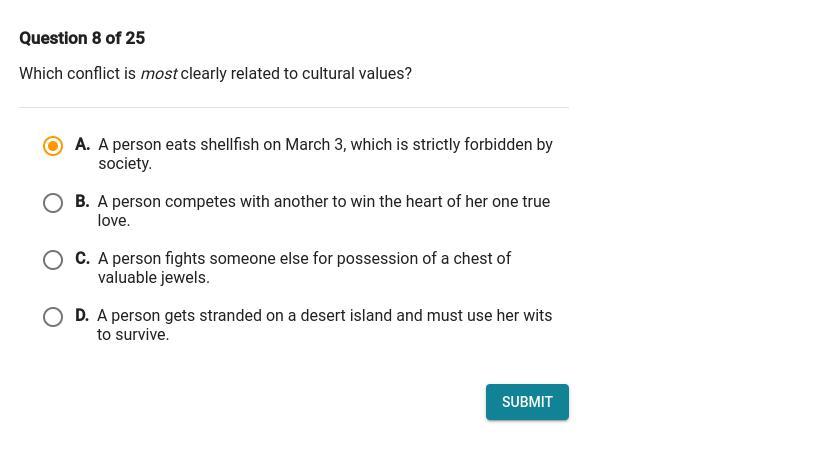819x459 pixels.
Task: Click the answer about a chest of jewels
Action: [x=304, y=268]
